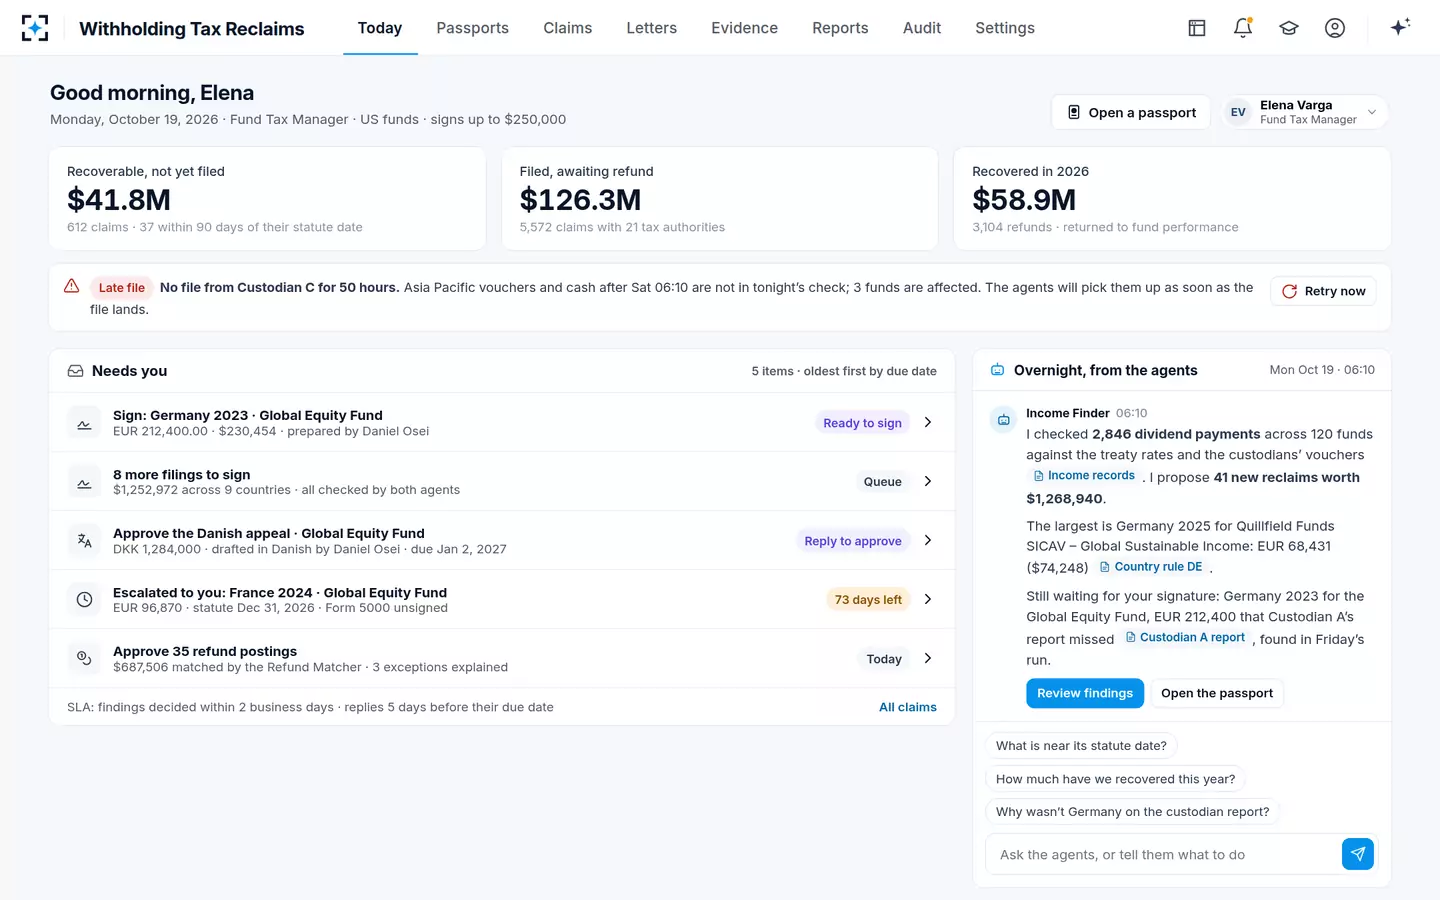Click the translate icon on Danish appeal row

click(x=84, y=541)
